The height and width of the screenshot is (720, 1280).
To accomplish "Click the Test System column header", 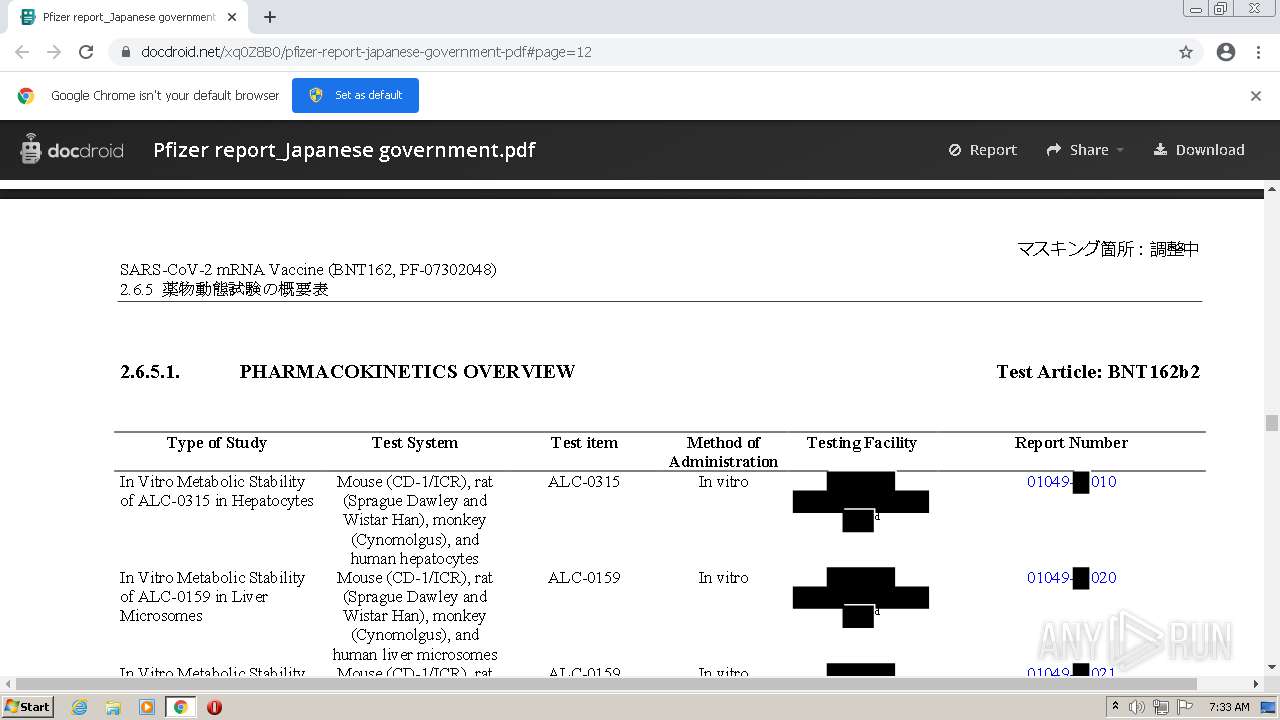I will (414, 443).
